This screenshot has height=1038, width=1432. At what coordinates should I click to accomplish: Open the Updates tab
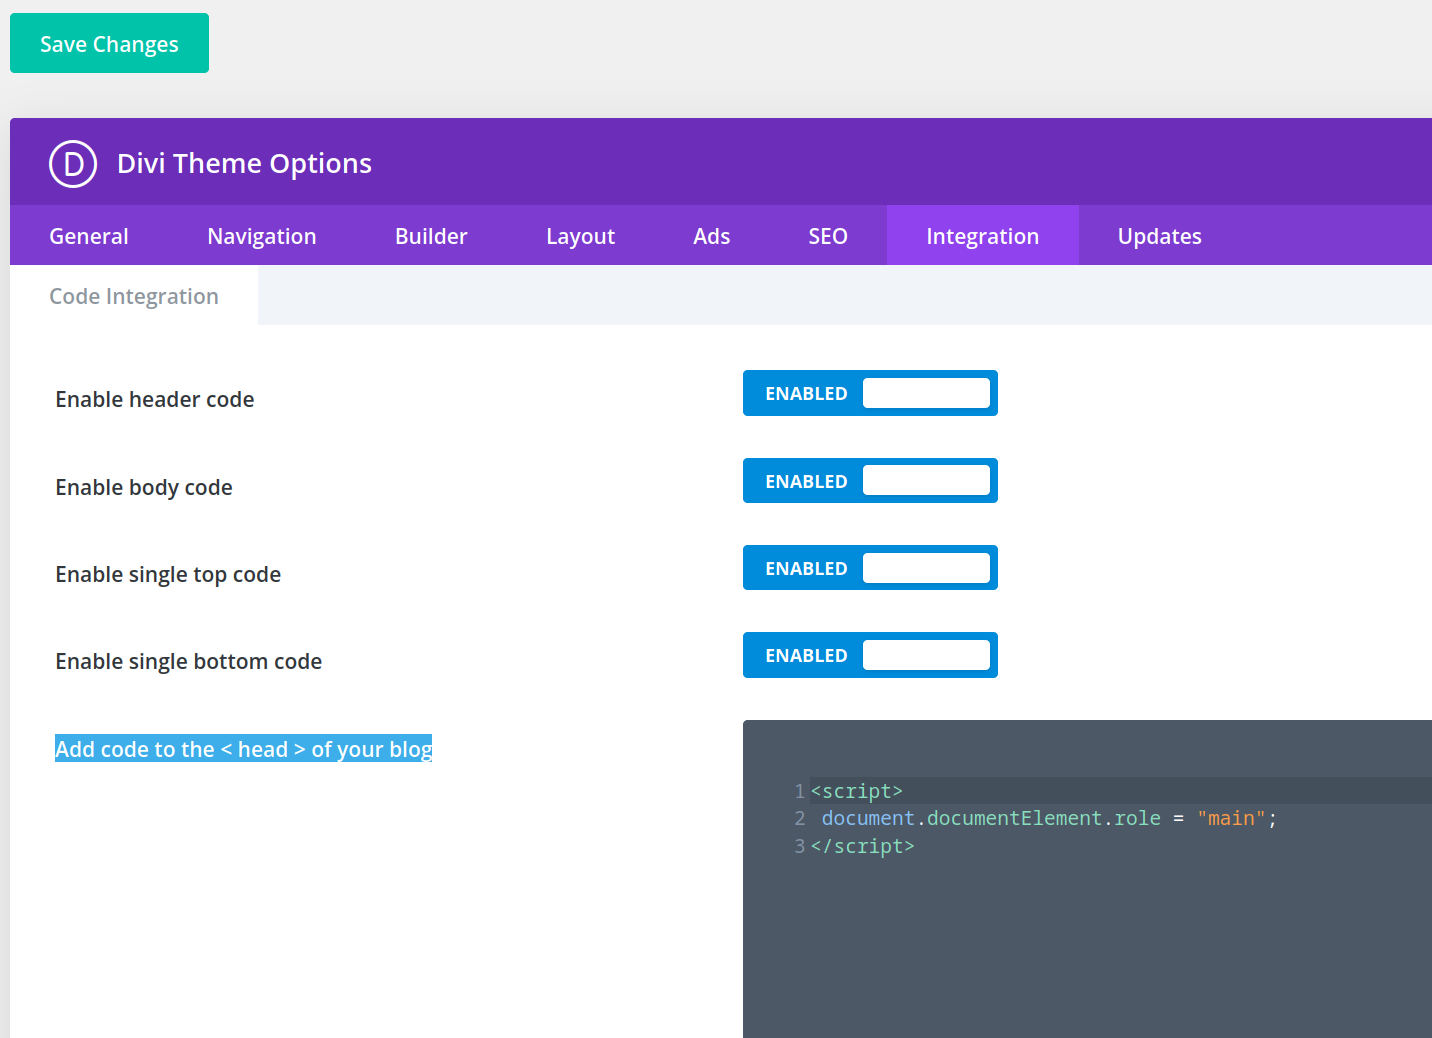[x=1159, y=236]
